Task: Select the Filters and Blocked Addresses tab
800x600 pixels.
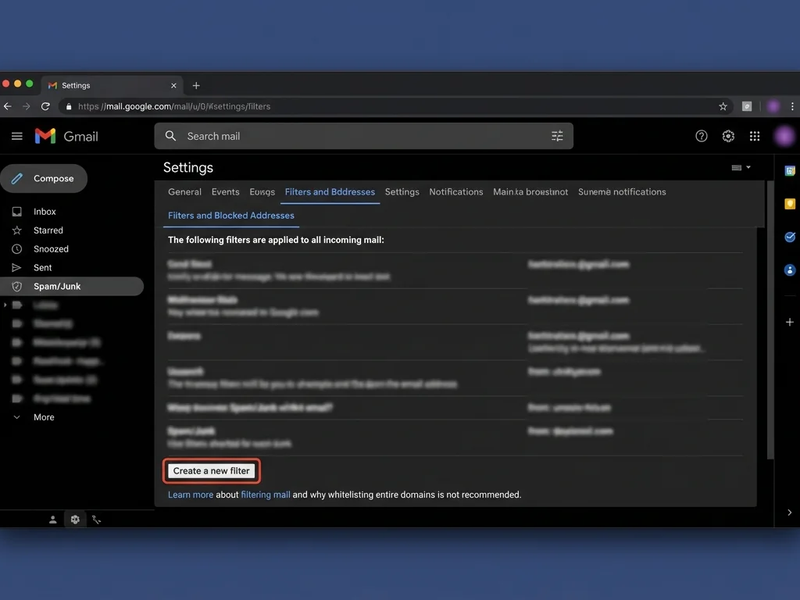Action: point(230,215)
